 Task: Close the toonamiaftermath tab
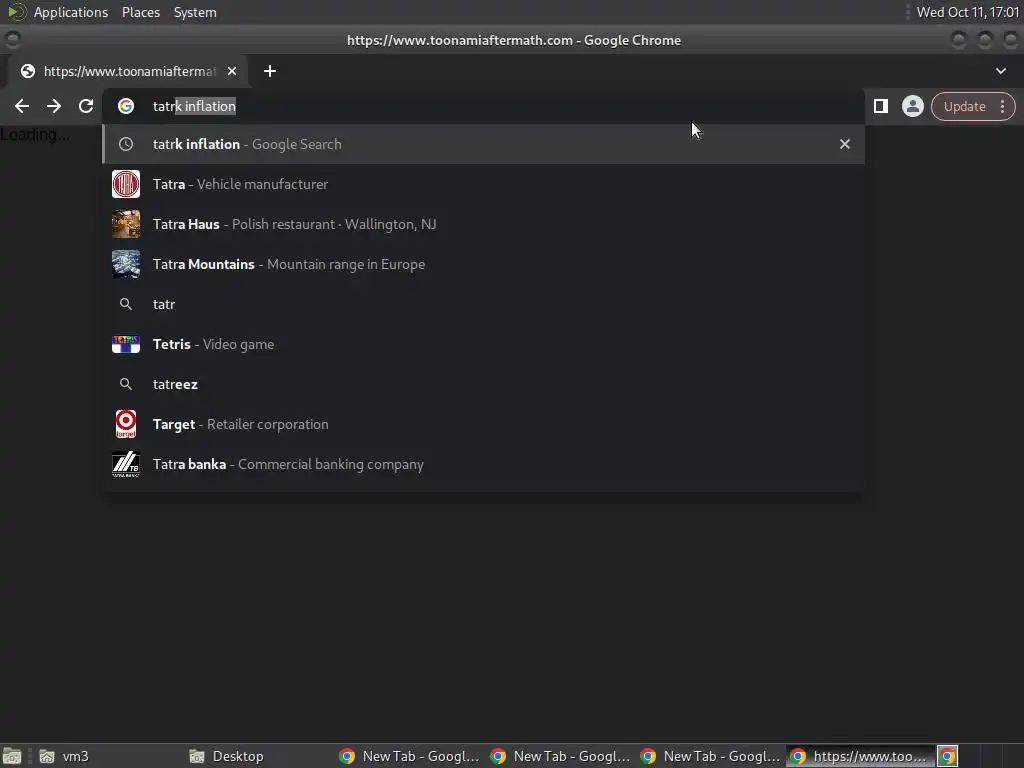(x=232, y=71)
